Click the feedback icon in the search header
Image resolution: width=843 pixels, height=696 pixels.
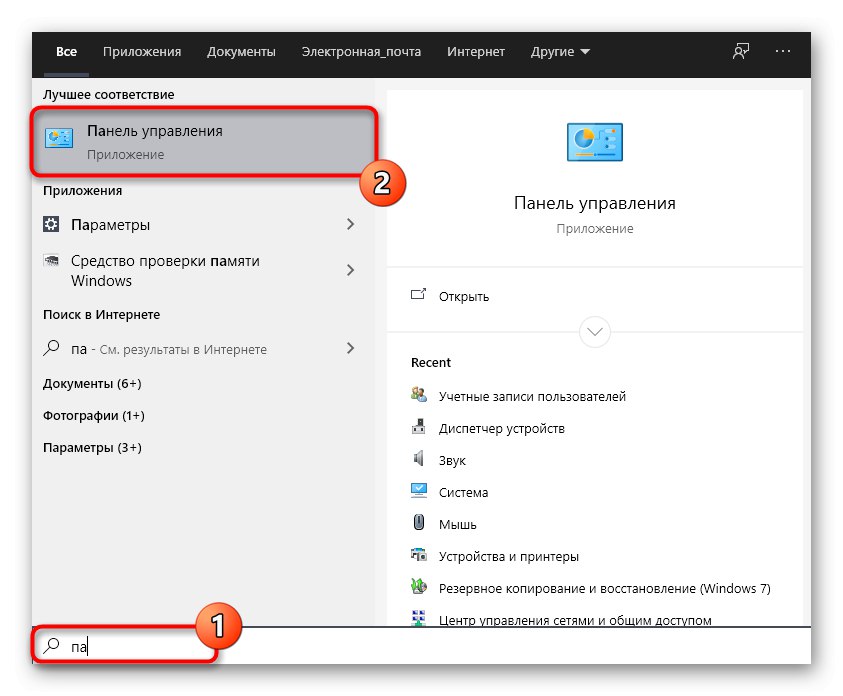(741, 52)
